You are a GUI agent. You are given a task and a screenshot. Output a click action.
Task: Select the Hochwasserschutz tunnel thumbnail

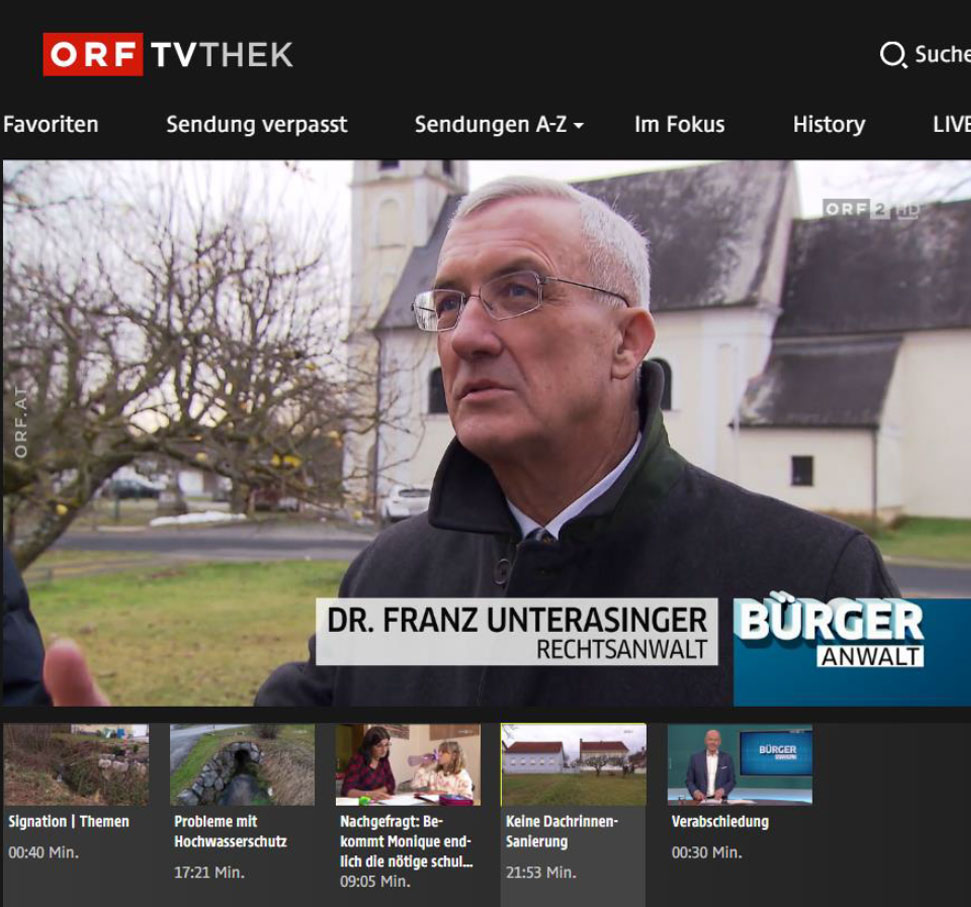pos(242,764)
